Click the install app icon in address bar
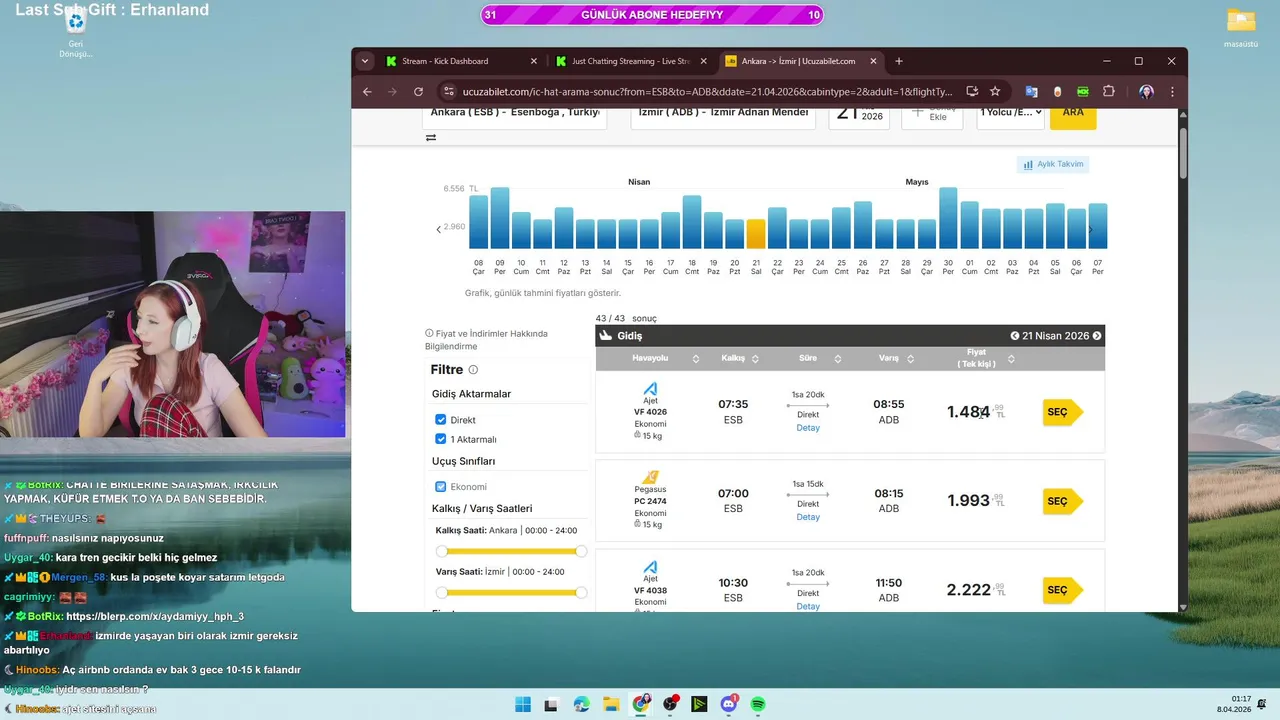 click(x=971, y=91)
